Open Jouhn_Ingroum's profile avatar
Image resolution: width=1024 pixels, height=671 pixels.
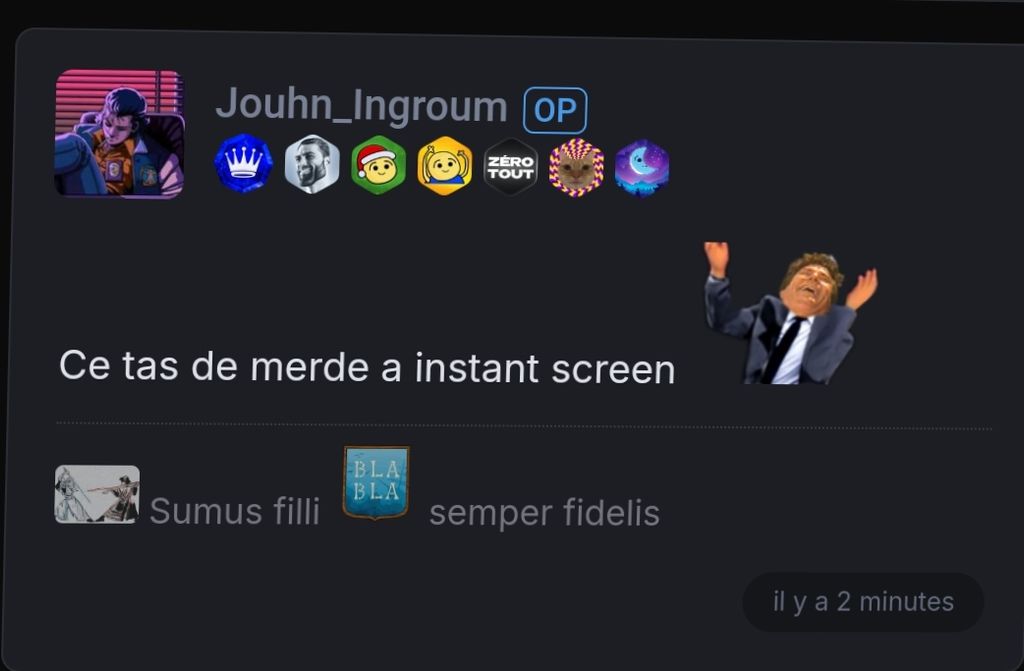pos(119,134)
